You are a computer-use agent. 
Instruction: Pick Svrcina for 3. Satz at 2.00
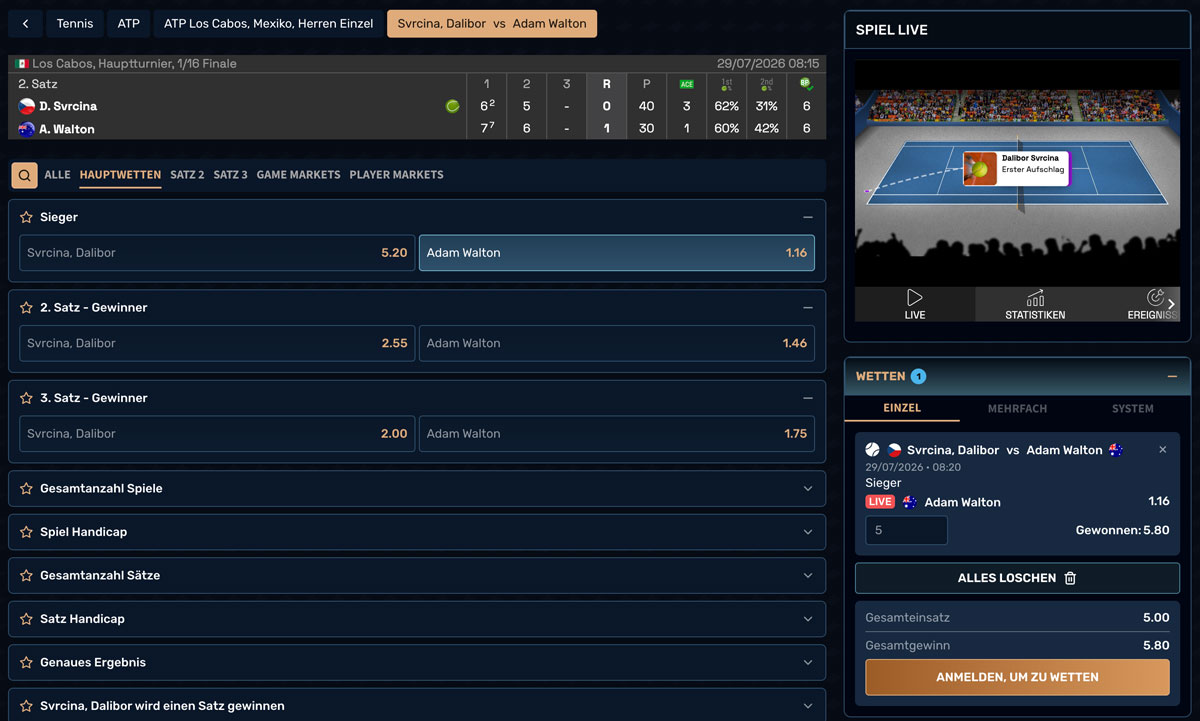pyautogui.click(x=217, y=434)
